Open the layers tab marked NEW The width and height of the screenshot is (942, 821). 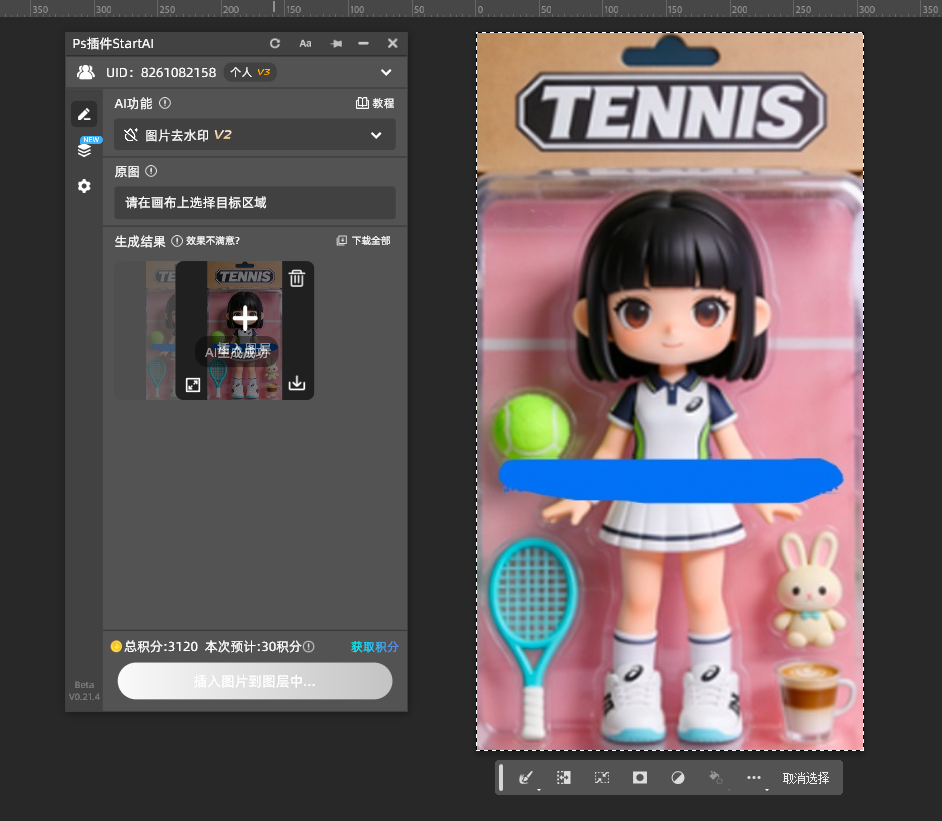[84, 150]
